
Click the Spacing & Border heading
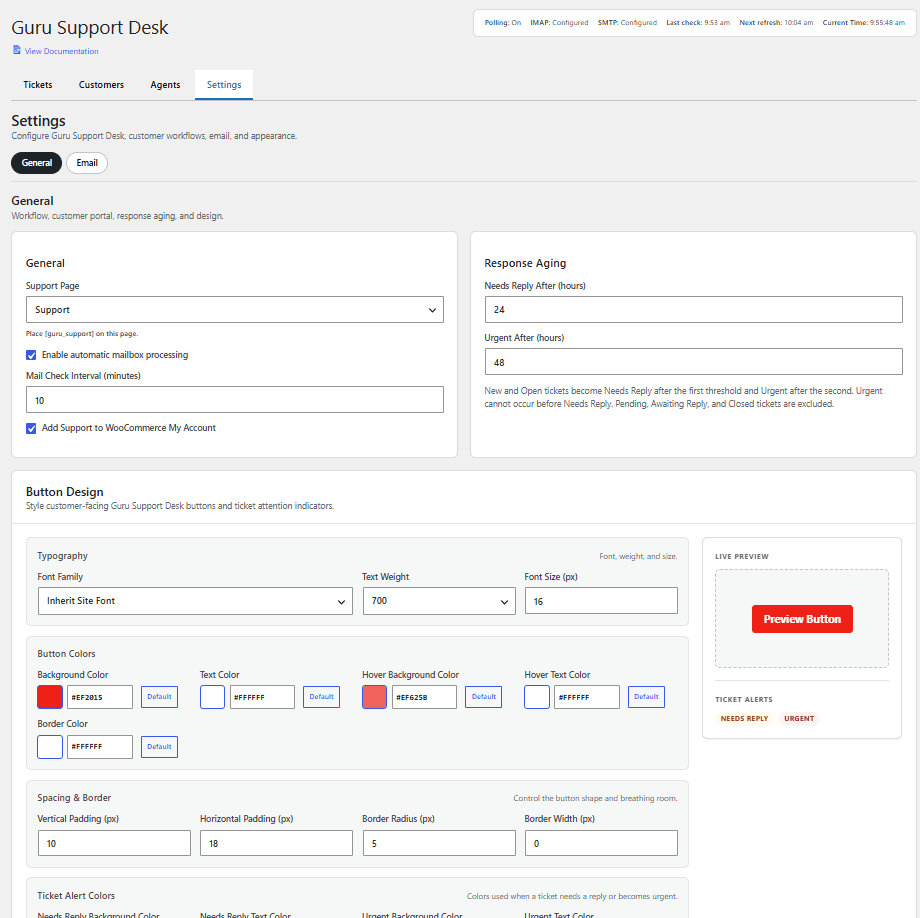74,798
